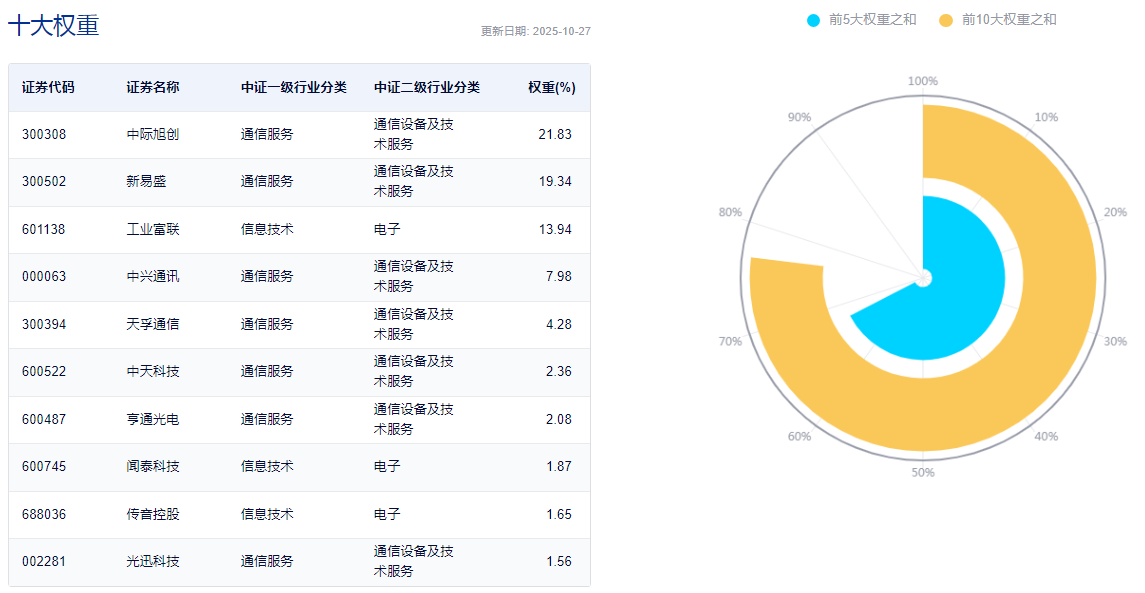Click the 十大权重 section title
This screenshot has width=1145, height=593.
[53, 26]
